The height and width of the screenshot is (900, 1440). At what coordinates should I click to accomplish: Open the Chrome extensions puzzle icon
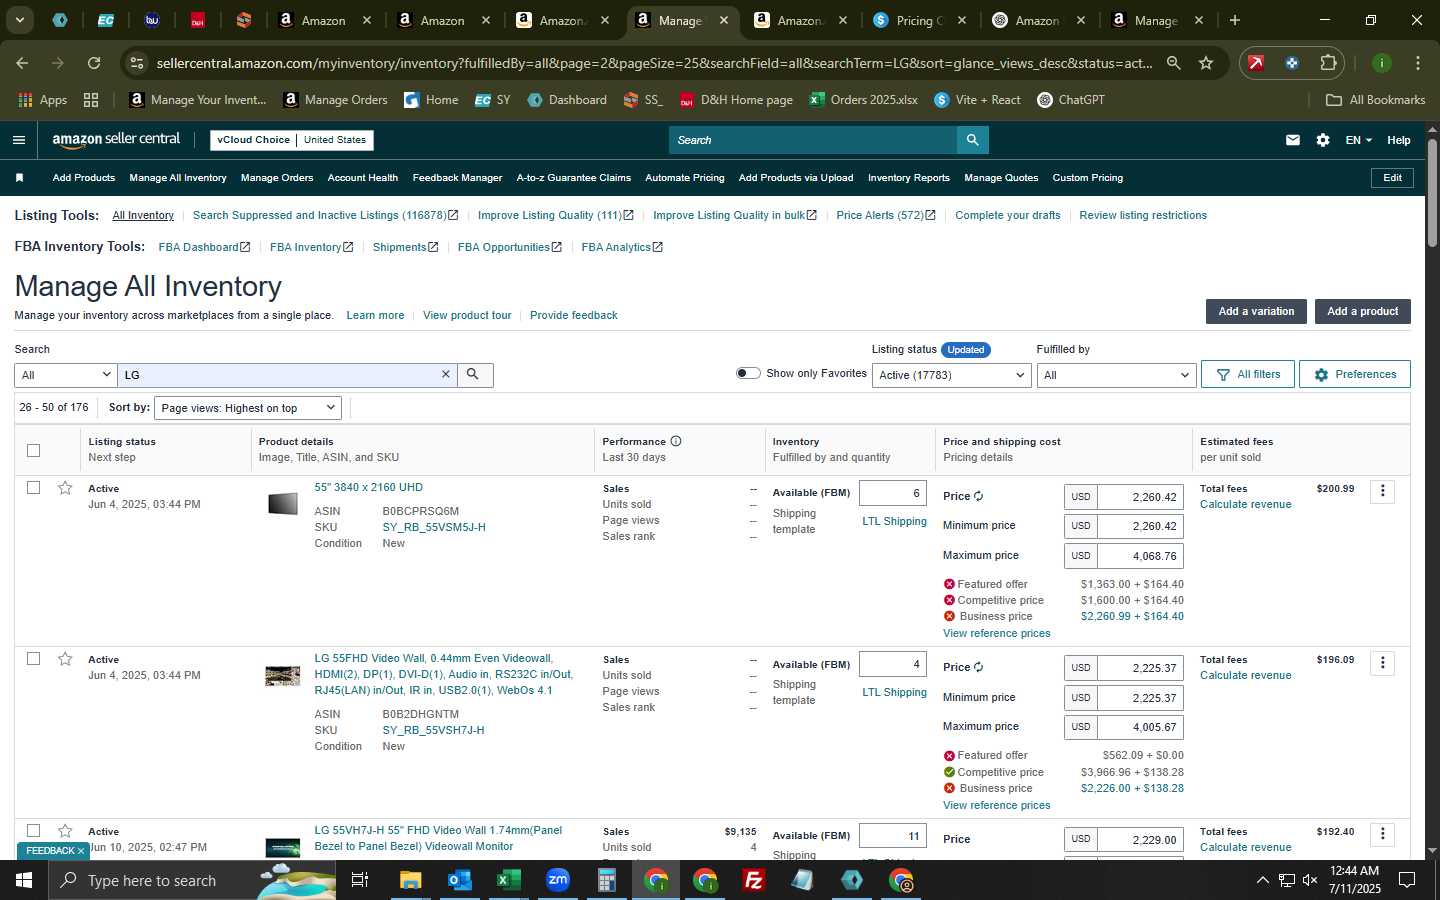click(1328, 63)
